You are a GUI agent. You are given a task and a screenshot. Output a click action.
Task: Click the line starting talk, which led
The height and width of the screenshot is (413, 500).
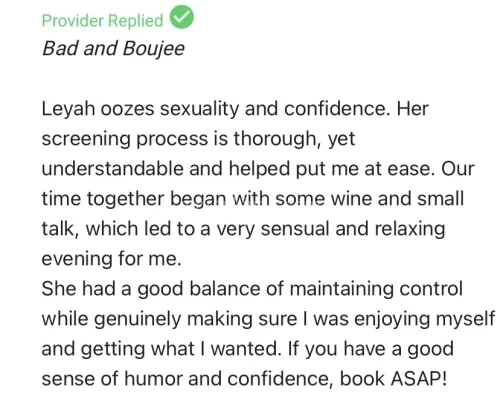(243, 229)
